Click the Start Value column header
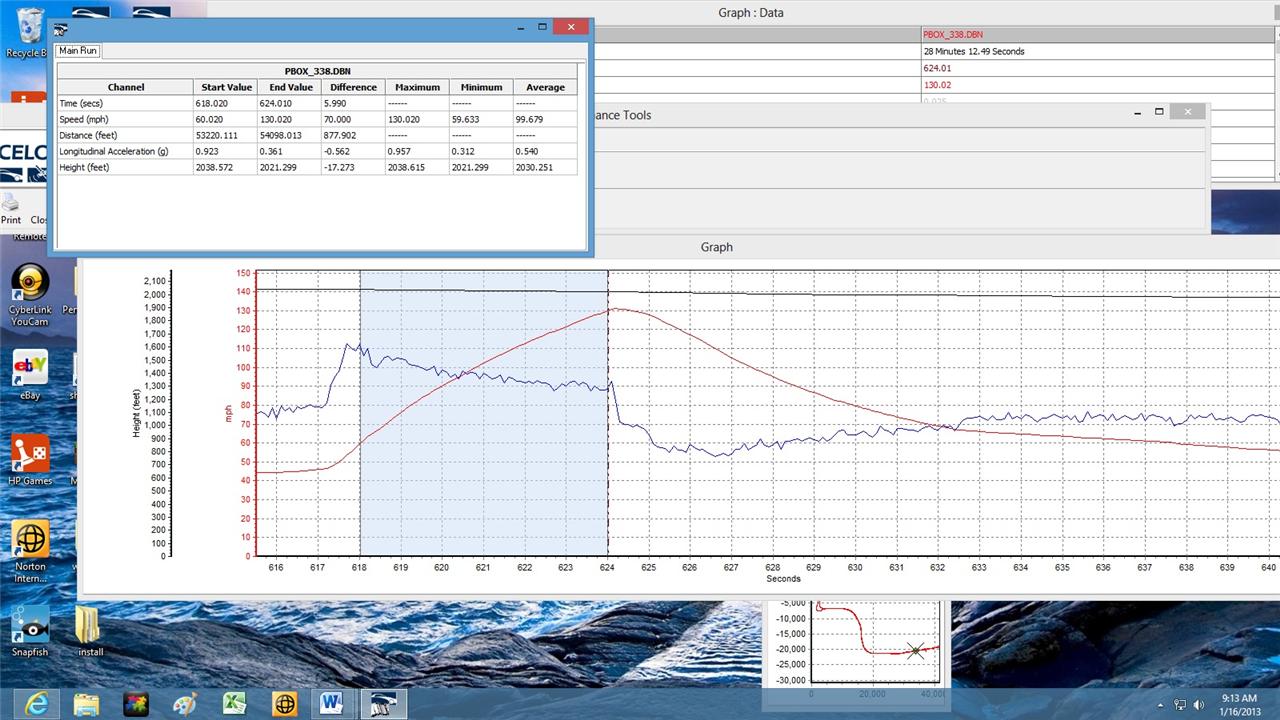This screenshot has height=720, width=1280. click(227, 87)
